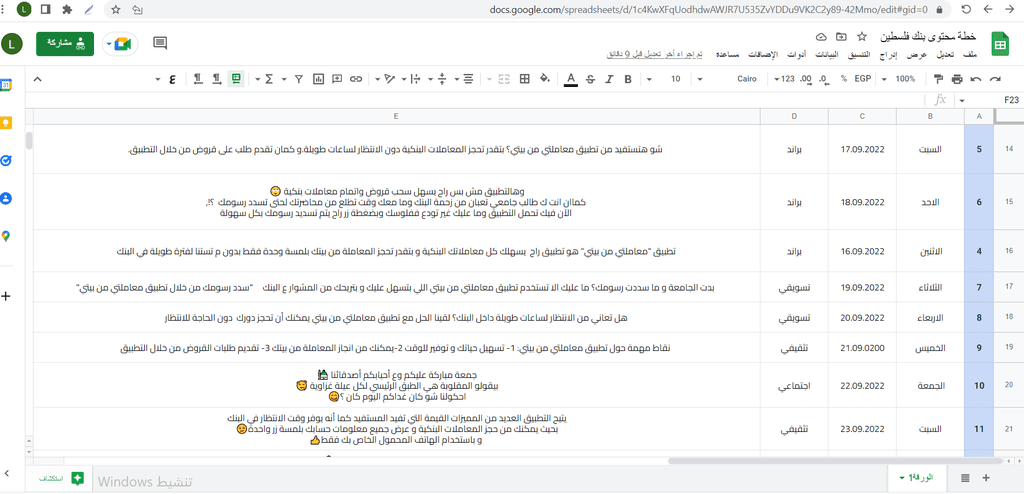Expand the input tools dropdown arrow
1024x494 pixels.
coord(157,79)
